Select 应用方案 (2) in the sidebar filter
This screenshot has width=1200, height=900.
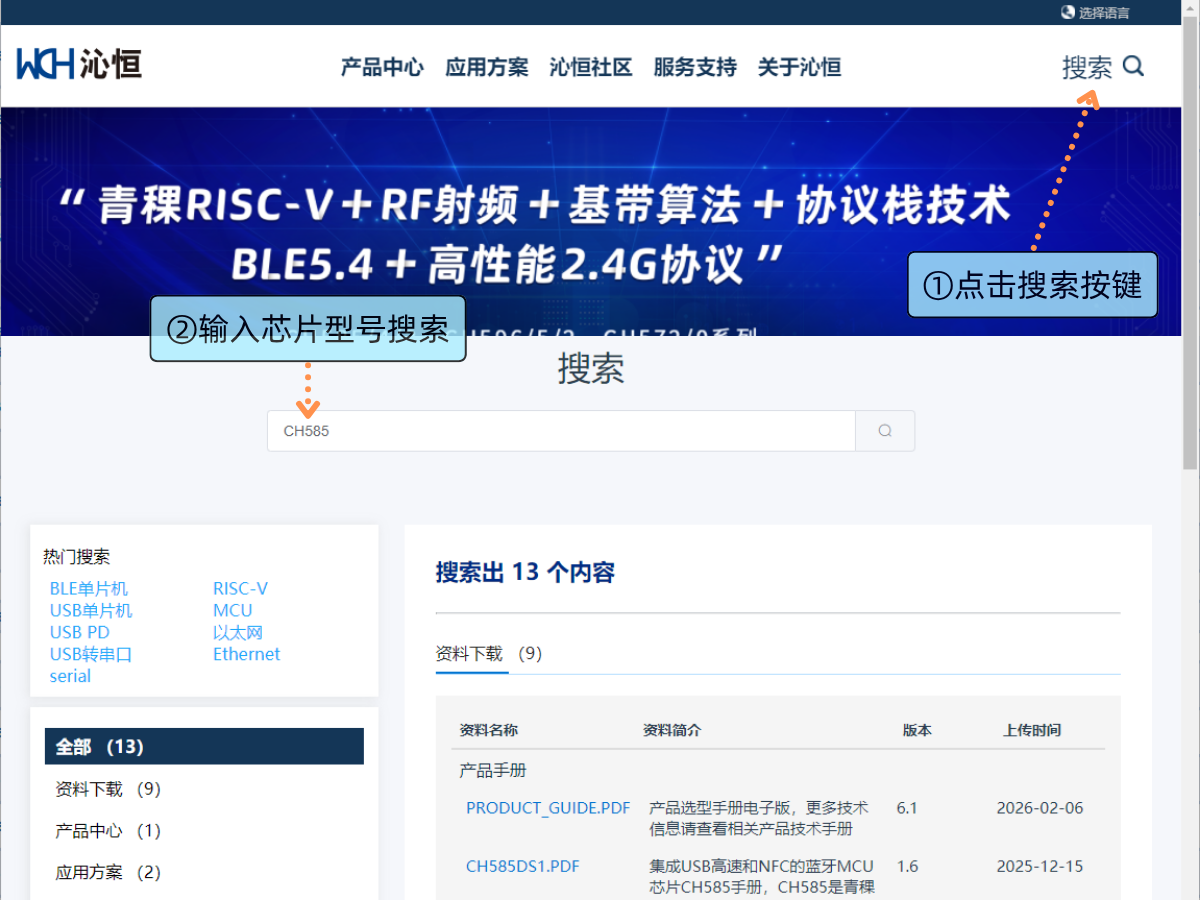coord(108,872)
